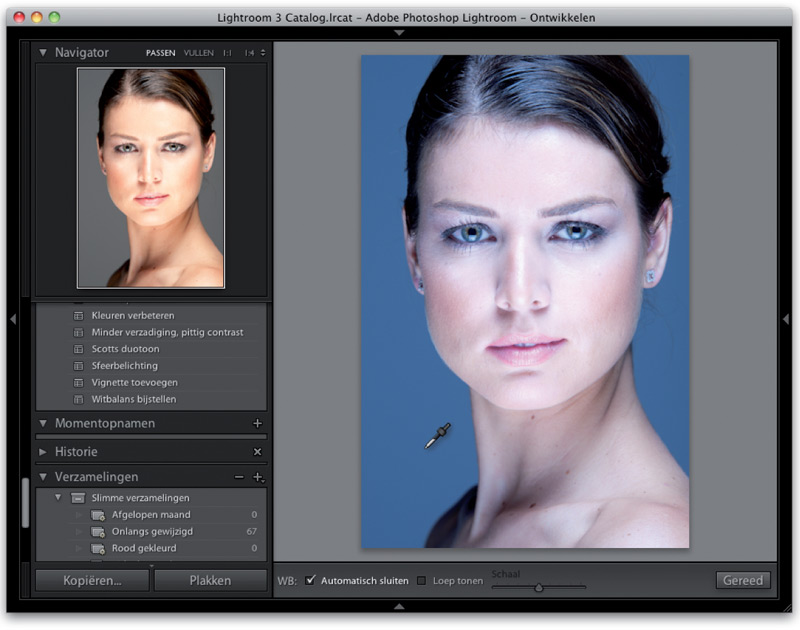The image size is (800, 630).
Task: Set Navigator zoom to Vullen
Action: (198, 53)
